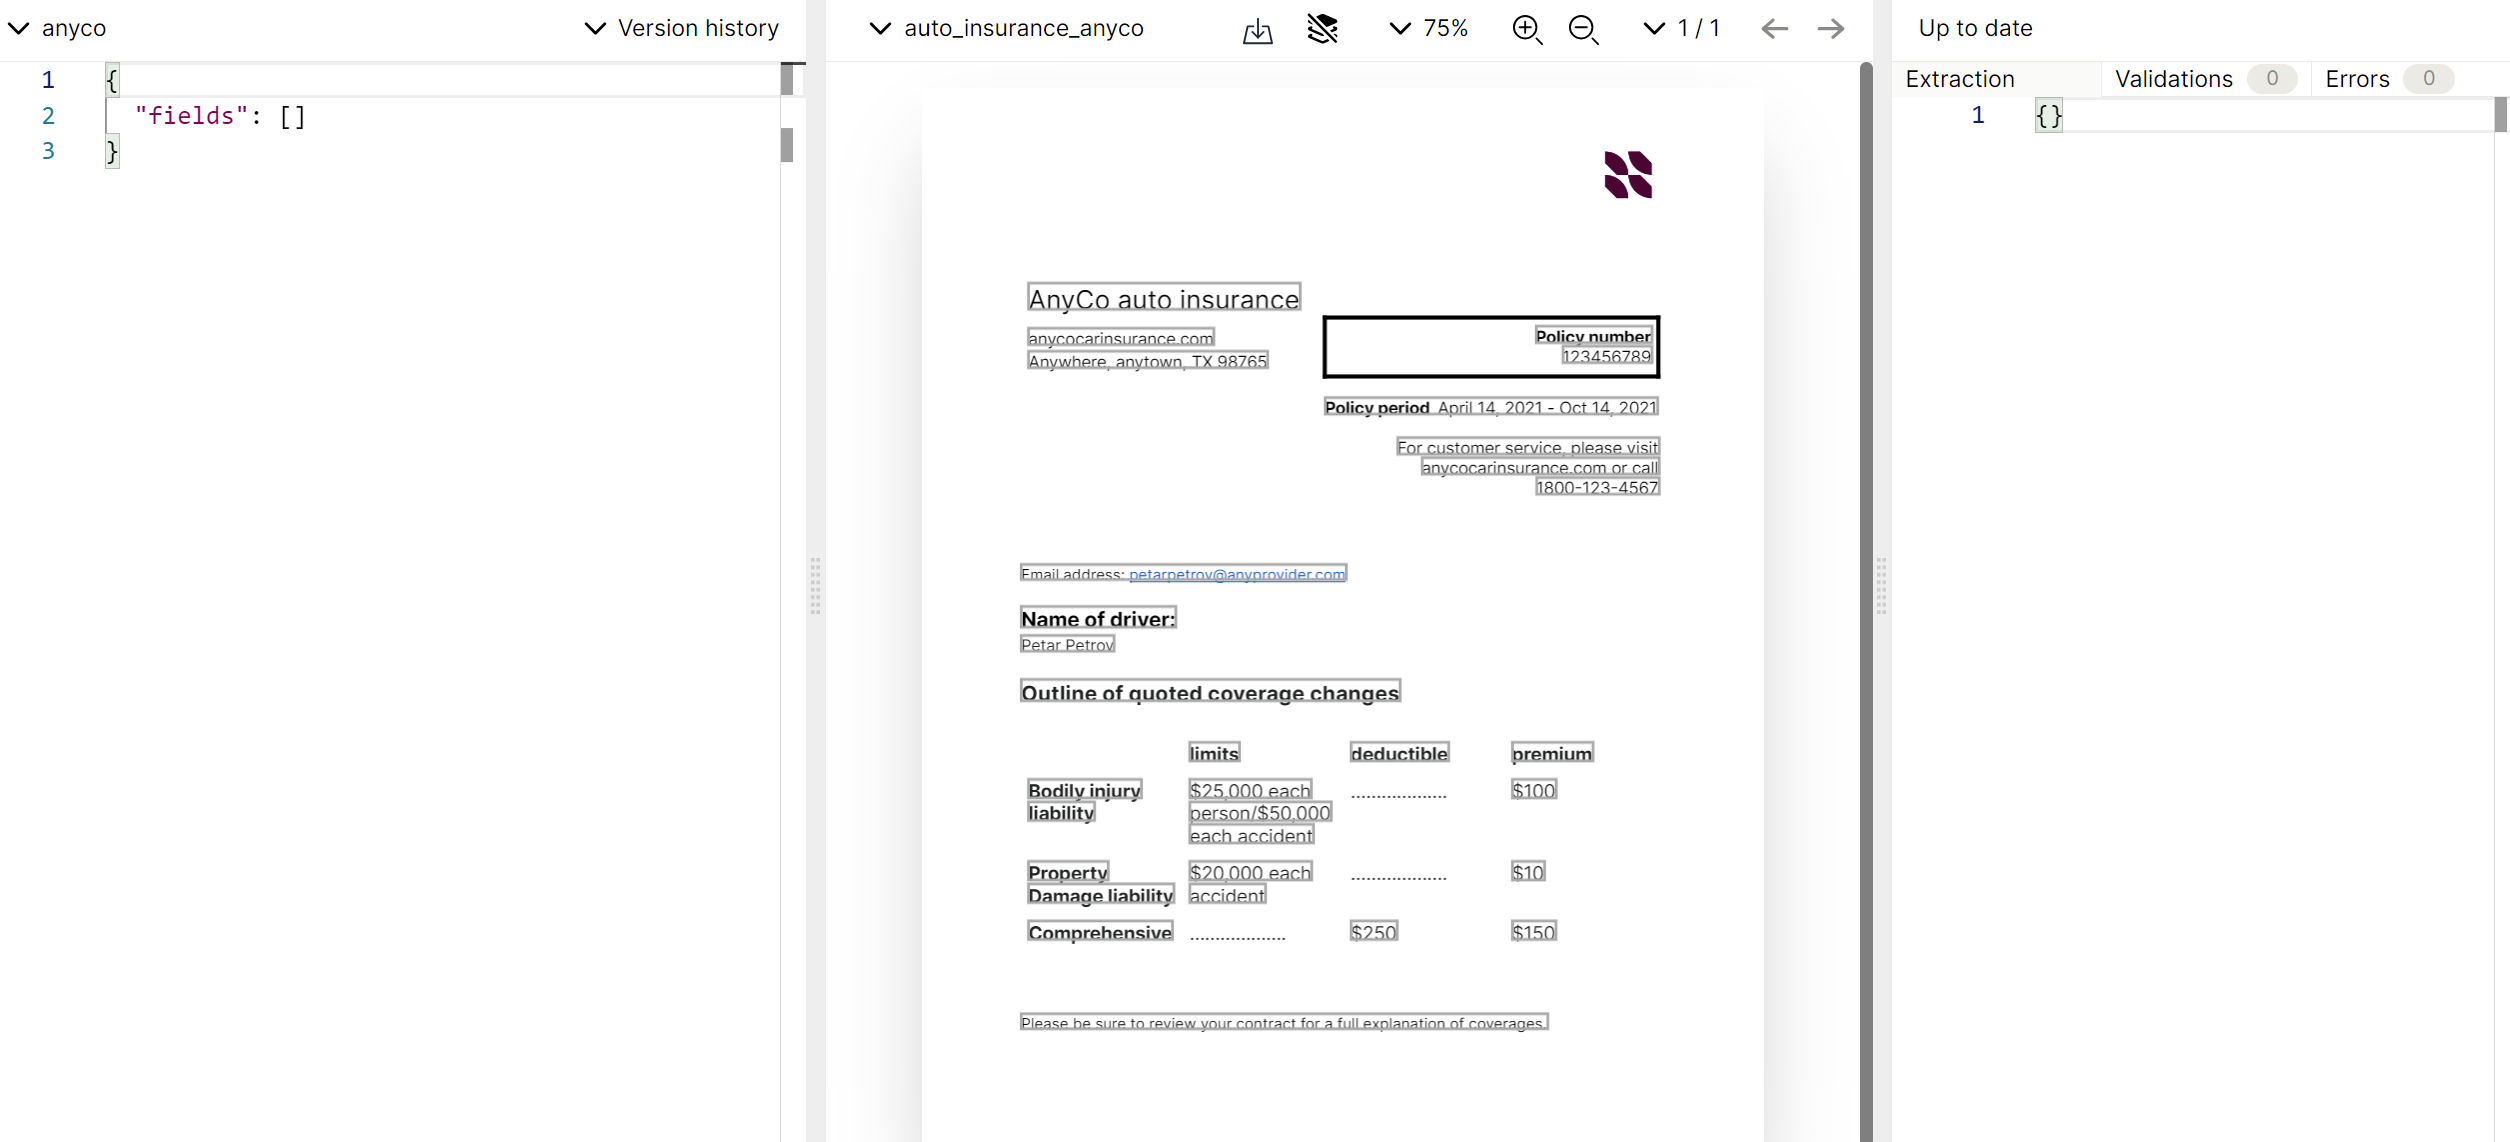Click the zoom out magnifier icon
2510x1142 pixels.
coord(1583,29)
